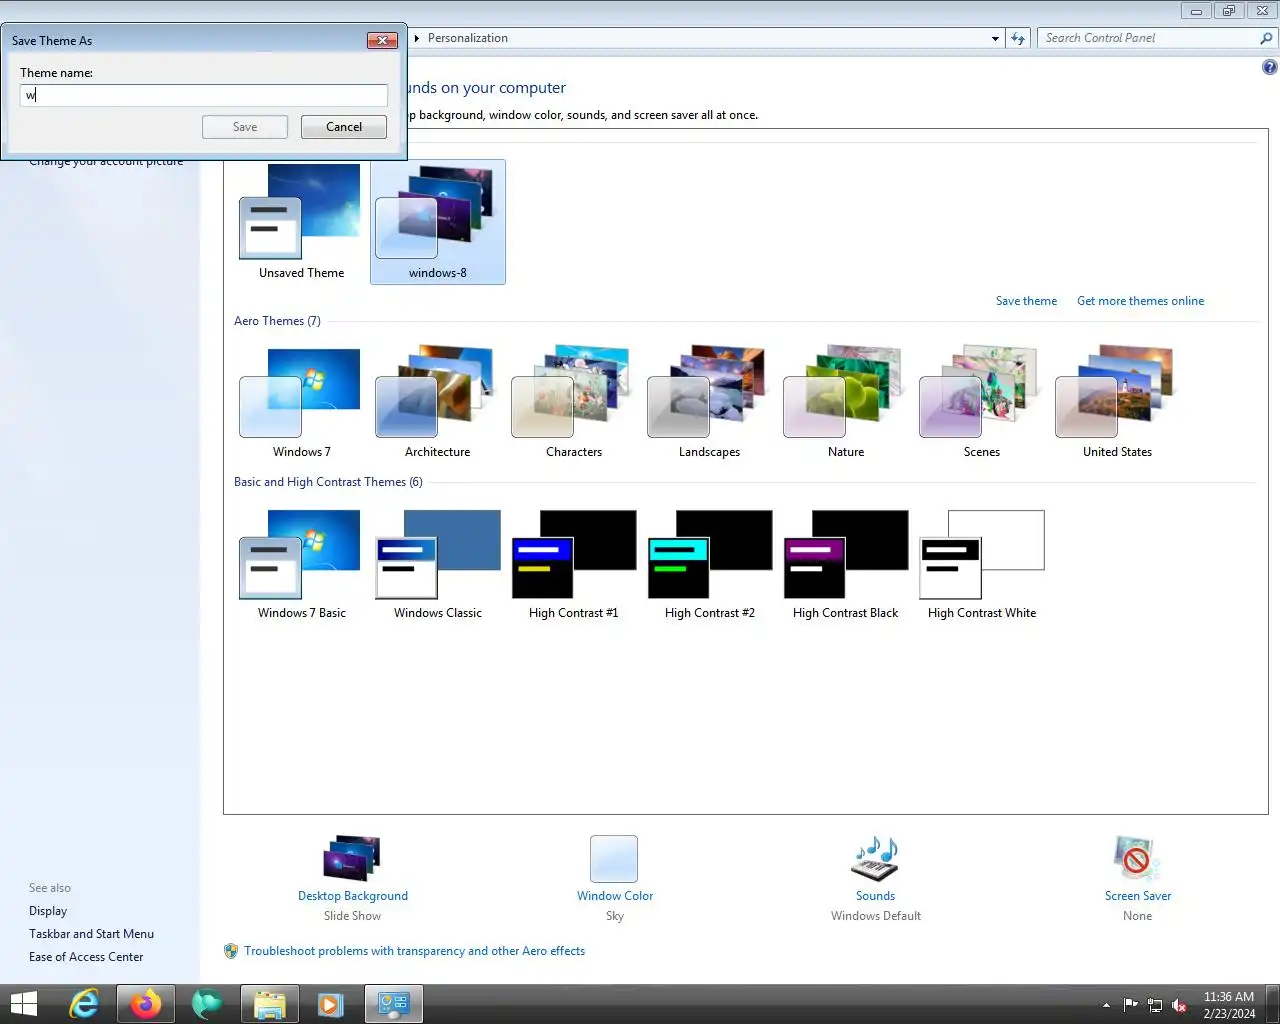This screenshot has height=1024, width=1280.
Task: Apply the United States theme
Action: coord(1117,401)
